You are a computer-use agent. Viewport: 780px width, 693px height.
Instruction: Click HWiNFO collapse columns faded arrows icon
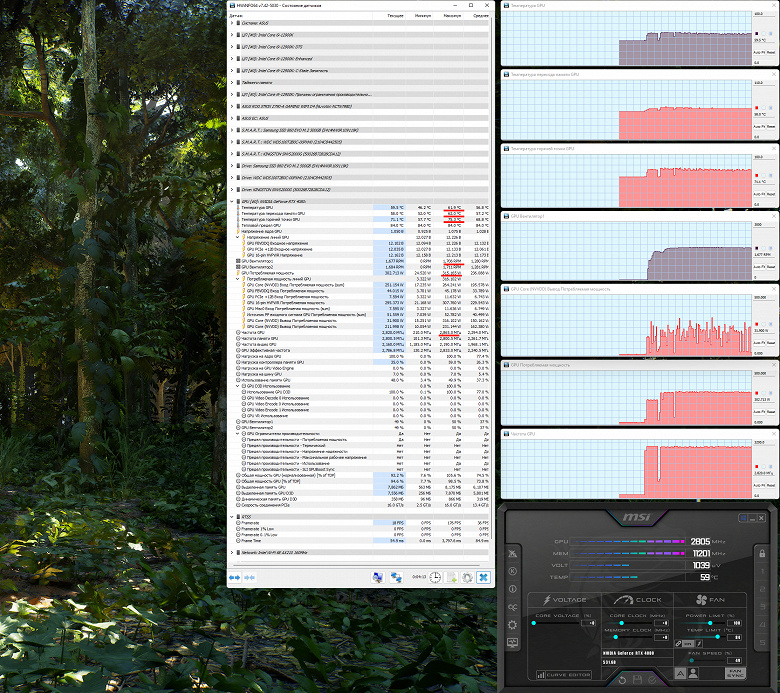[x=250, y=578]
